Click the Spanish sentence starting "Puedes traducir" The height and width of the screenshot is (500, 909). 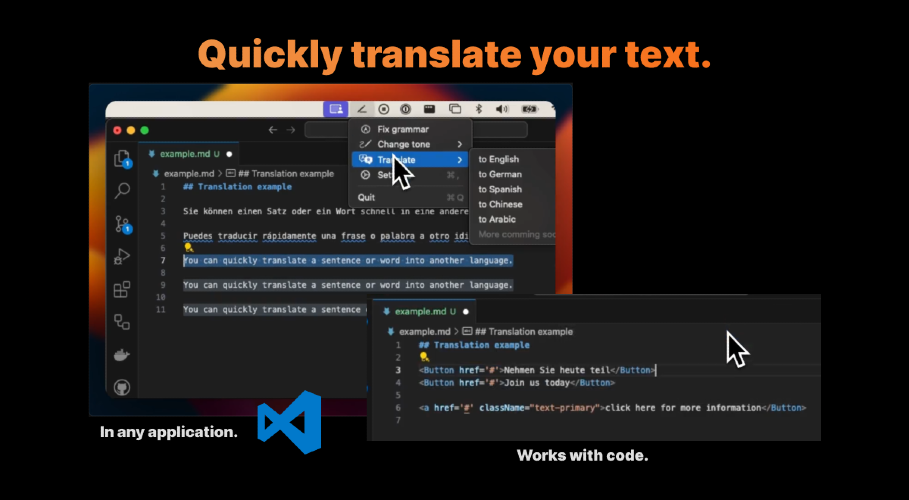(x=325, y=236)
